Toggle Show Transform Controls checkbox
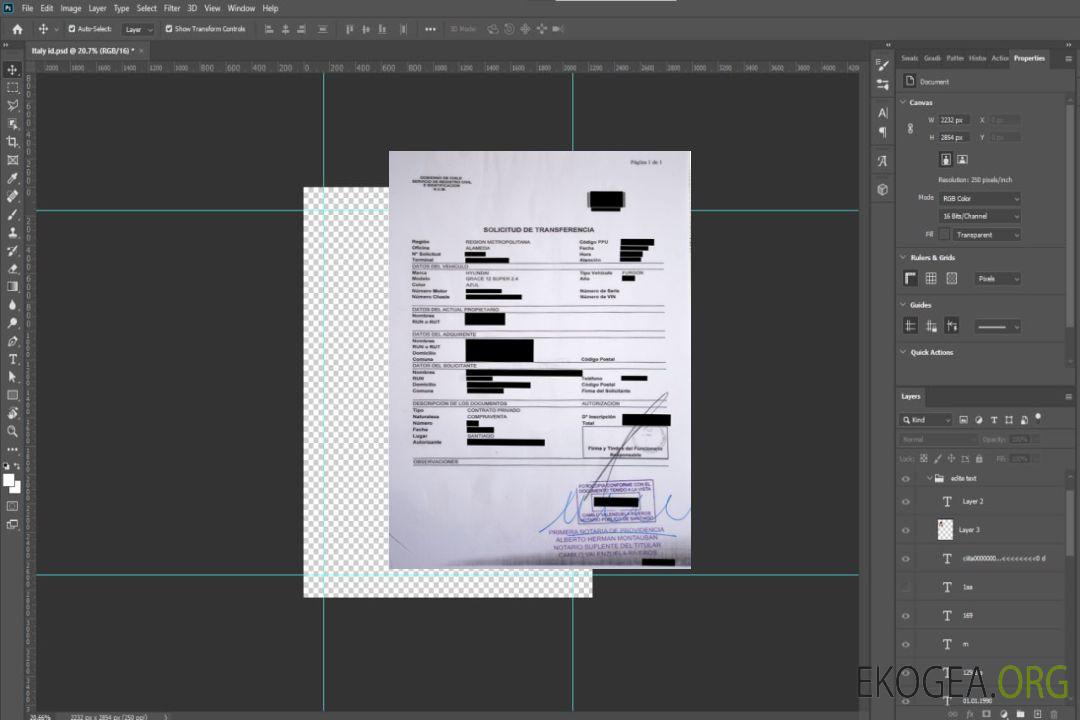The height and width of the screenshot is (720, 1080). click(x=169, y=29)
